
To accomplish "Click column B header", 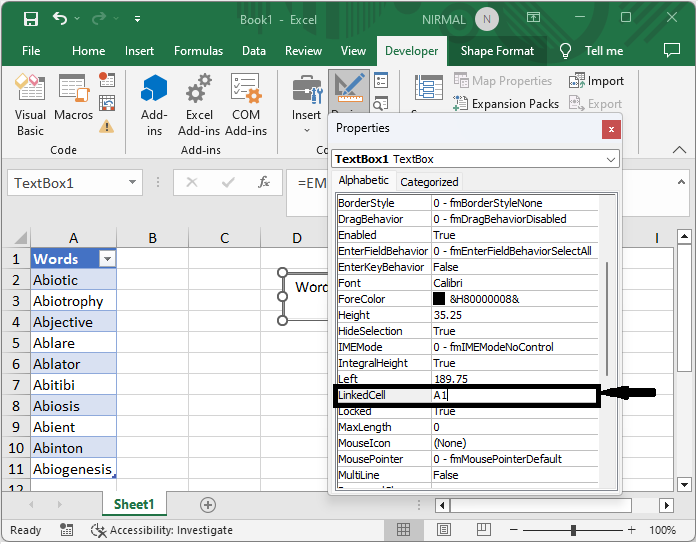I will 152,238.
